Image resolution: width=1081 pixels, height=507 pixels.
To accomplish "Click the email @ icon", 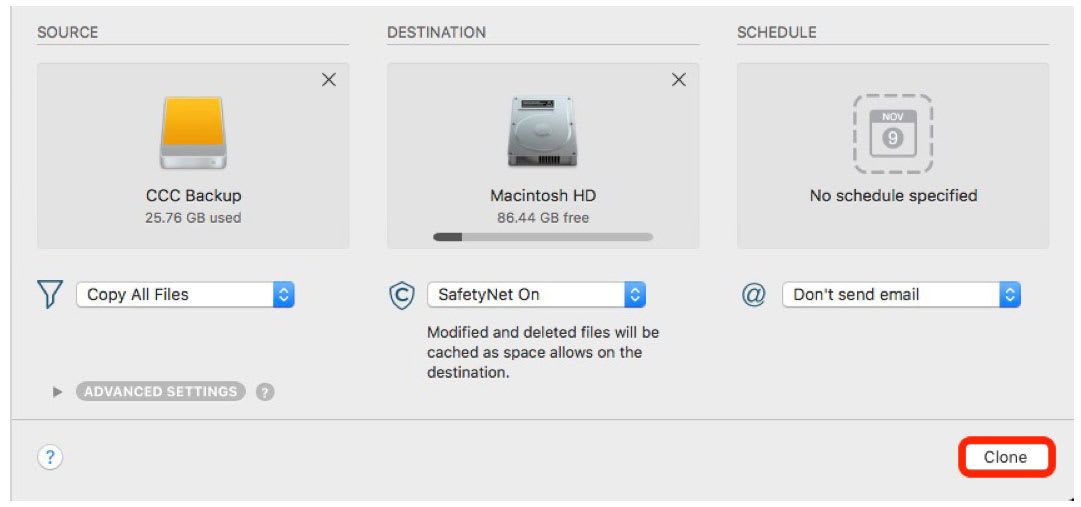I will point(754,295).
